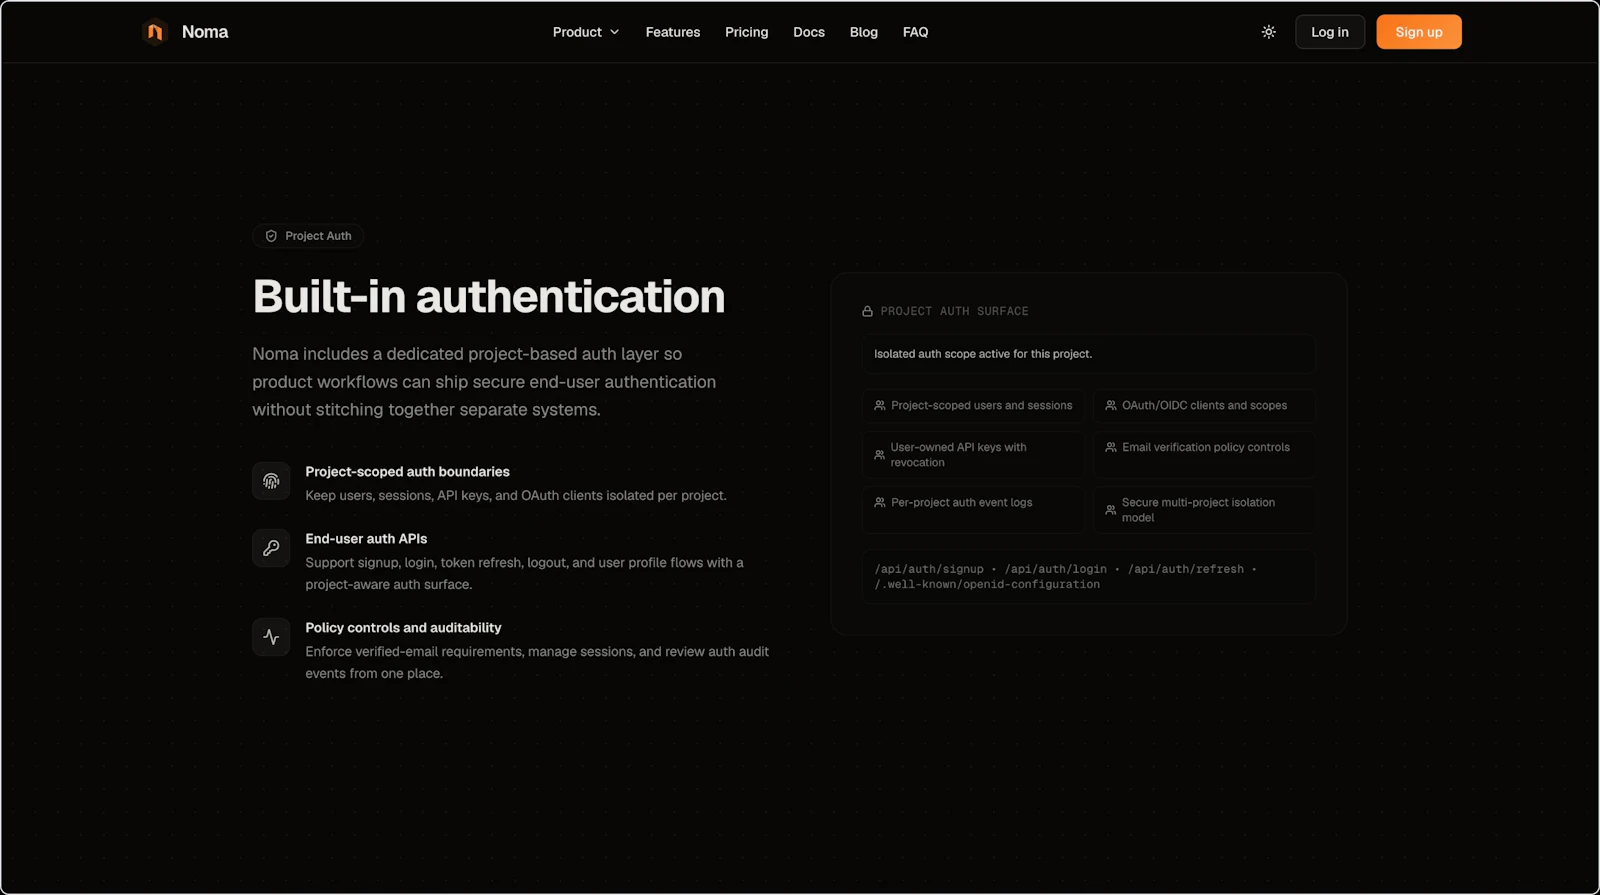Screen dimensions: 1600x895
Task: Click OAuth/OIDC clients and scopes text
Action: pos(1204,405)
